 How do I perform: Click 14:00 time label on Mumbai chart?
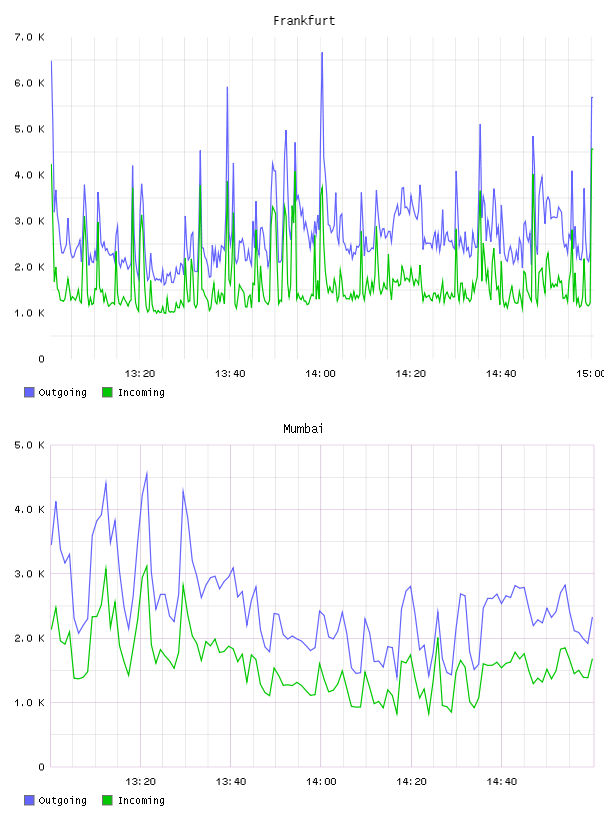[x=321, y=782]
